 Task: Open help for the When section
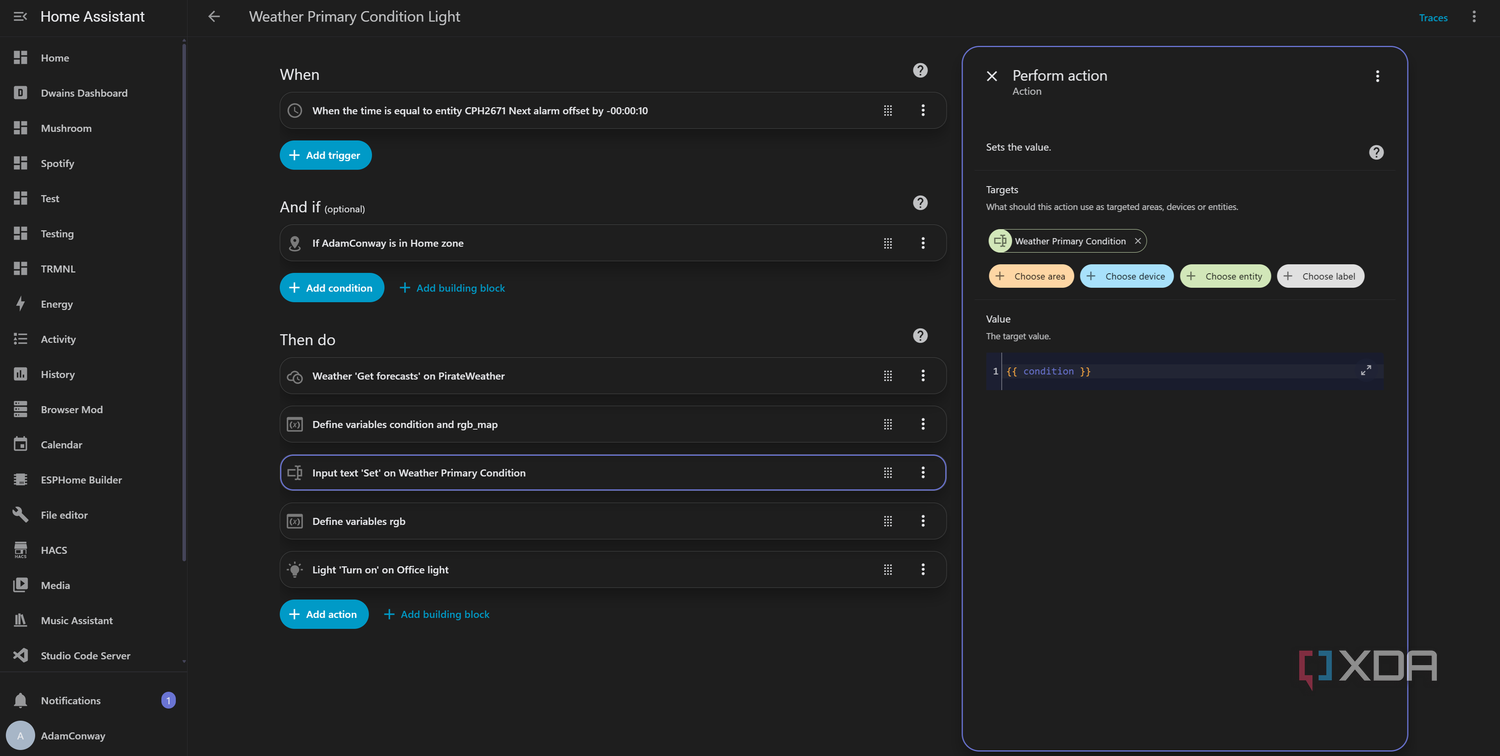point(920,70)
